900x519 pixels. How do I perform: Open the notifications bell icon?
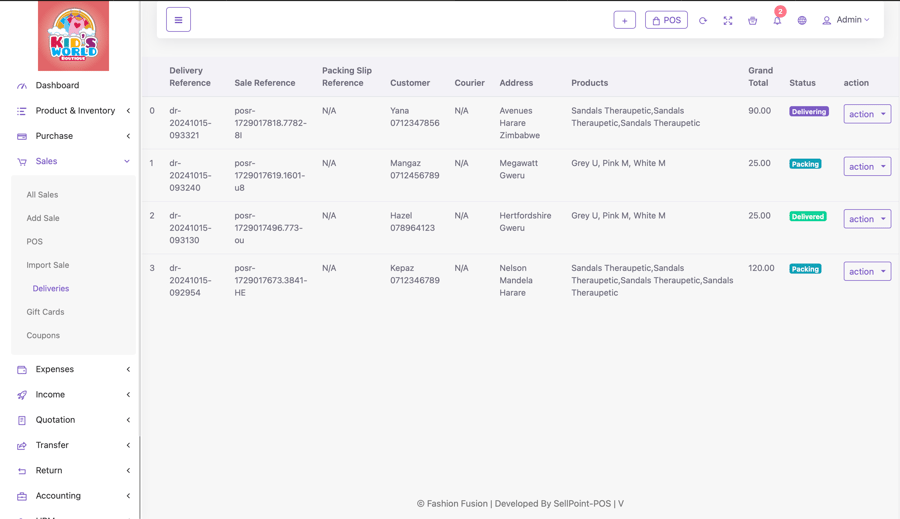click(777, 20)
